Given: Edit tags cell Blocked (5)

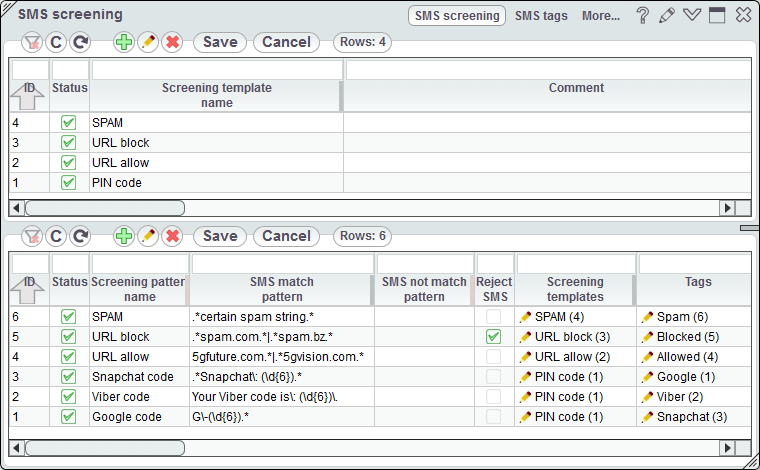Looking at the screenshot, I should (x=647, y=337).
